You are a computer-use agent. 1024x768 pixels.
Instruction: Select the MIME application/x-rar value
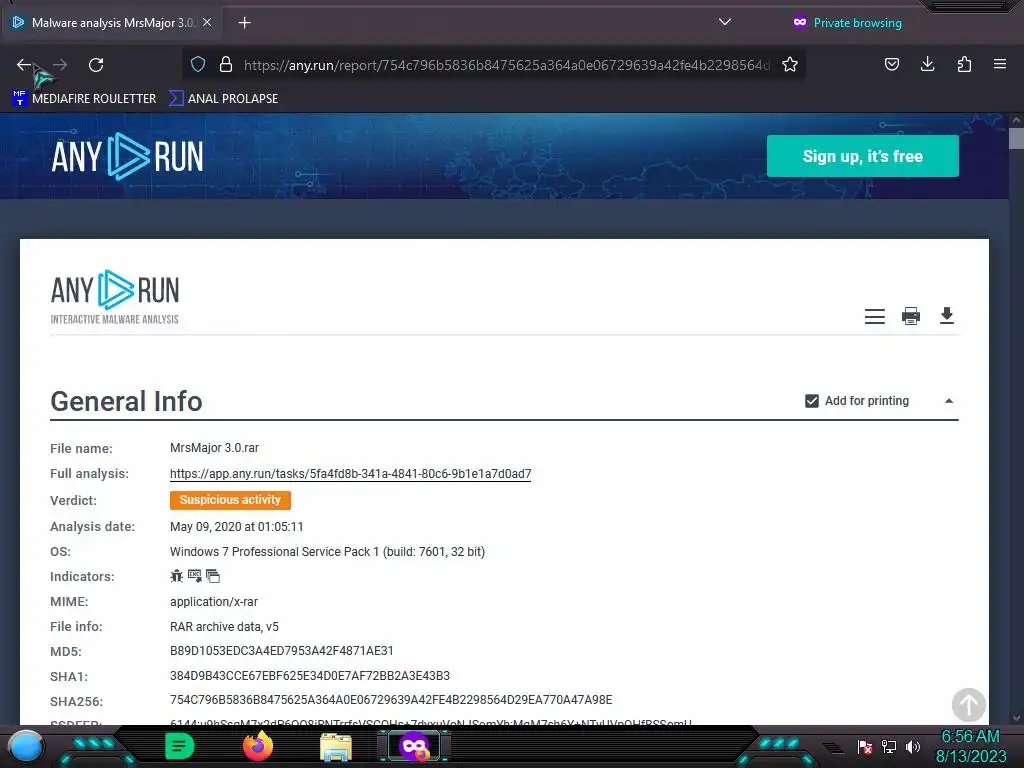[x=214, y=601]
